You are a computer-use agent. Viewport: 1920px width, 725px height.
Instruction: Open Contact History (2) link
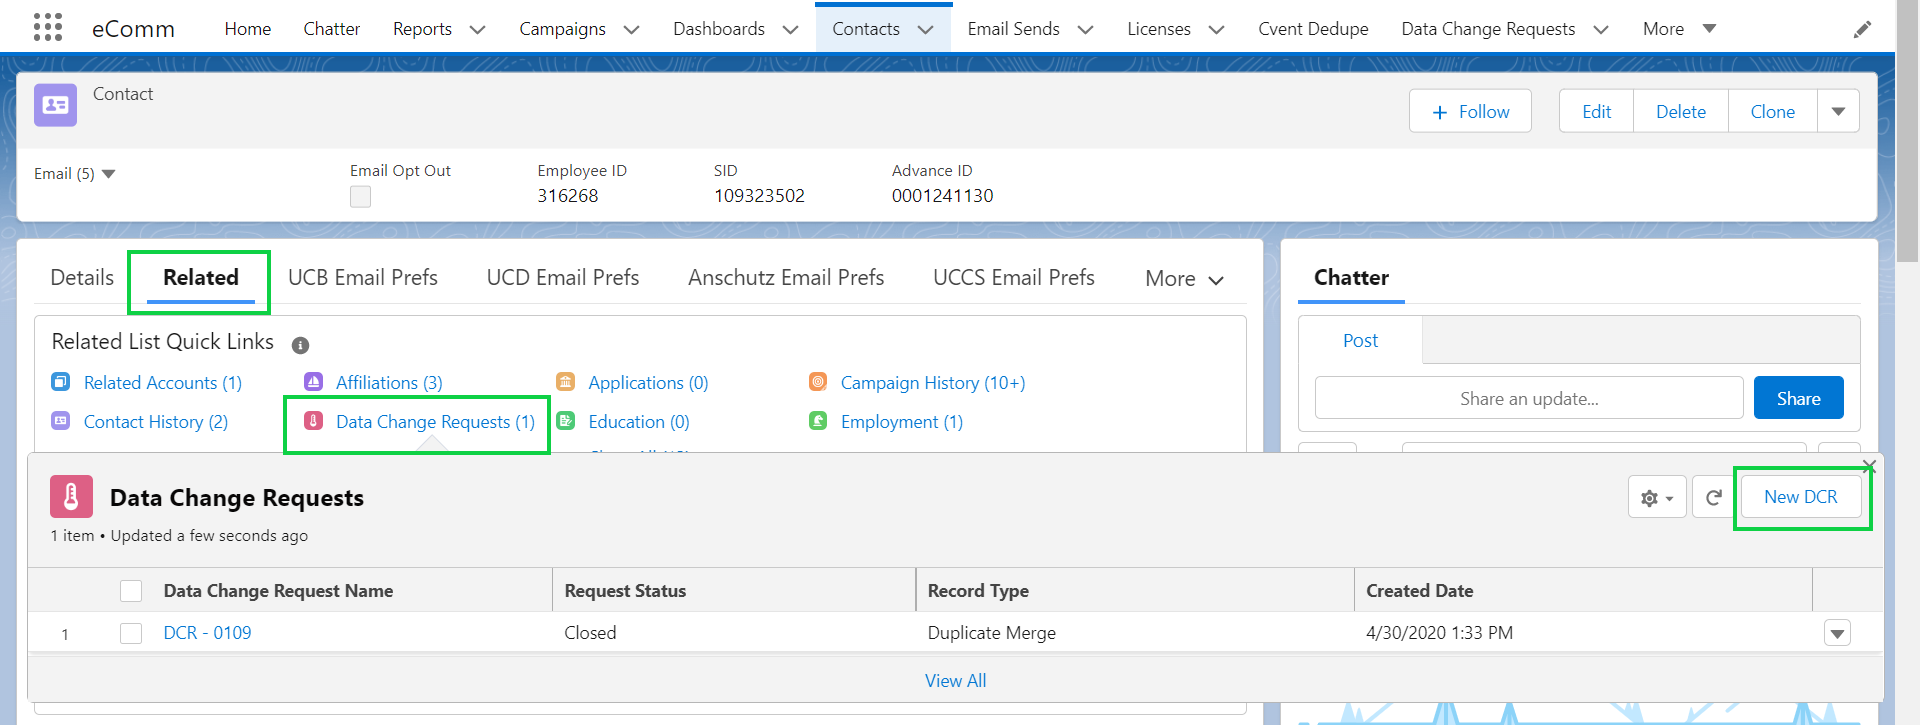pos(156,422)
